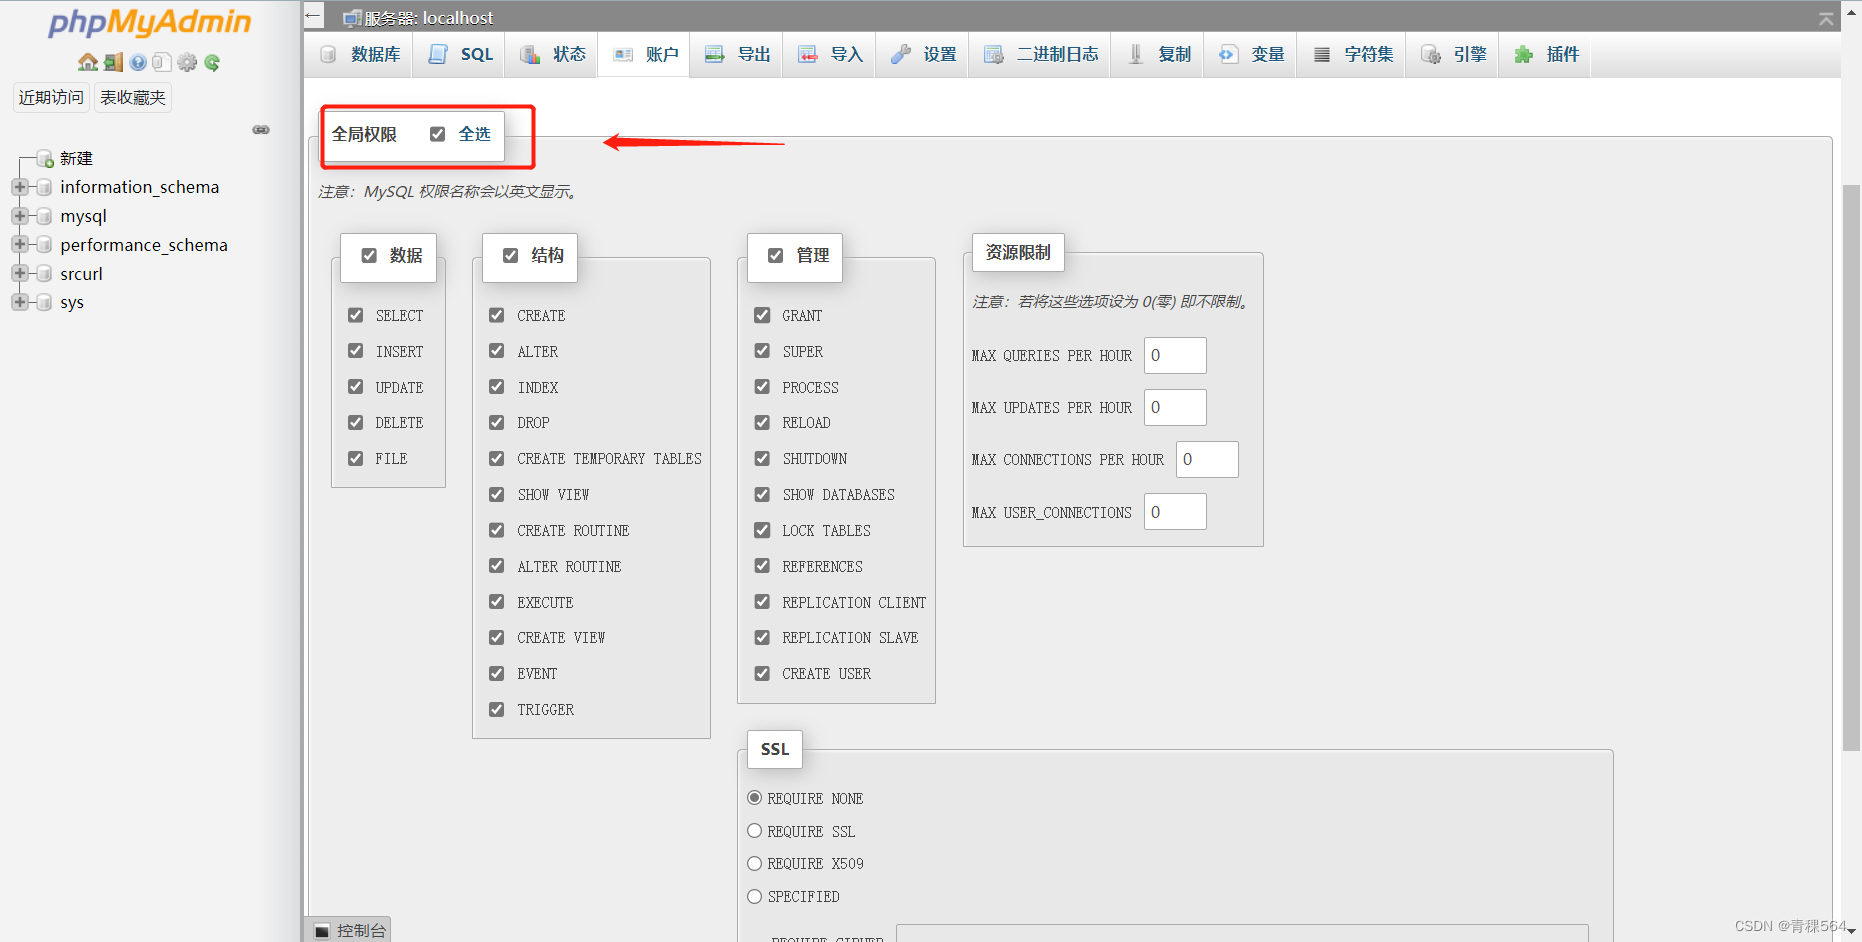Click the MAX QUERIES PER HOUR input field
1862x942 pixels.
pos(1174,355)
